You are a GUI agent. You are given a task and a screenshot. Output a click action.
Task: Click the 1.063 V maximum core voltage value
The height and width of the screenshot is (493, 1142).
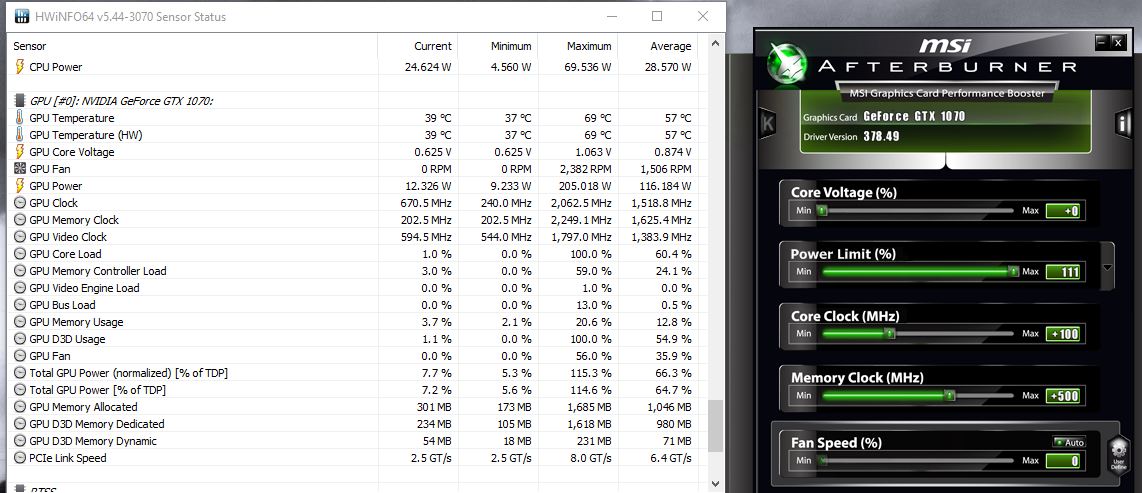(x=591, y=152)
